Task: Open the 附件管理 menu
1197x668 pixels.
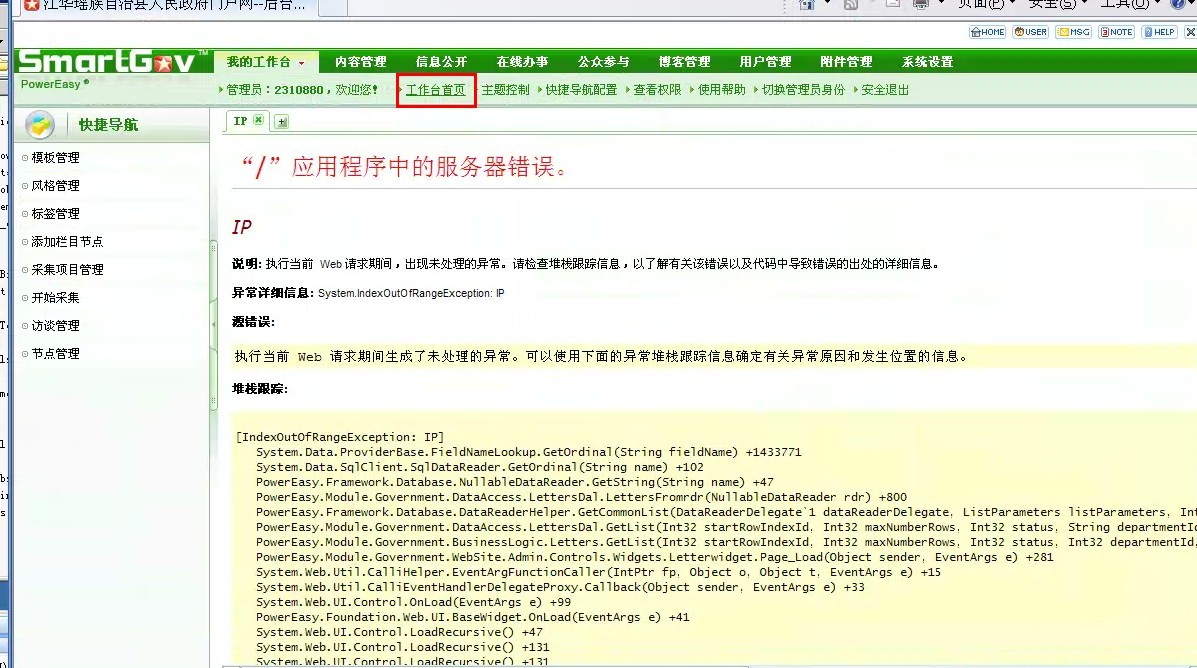Action: click(846, 62)
